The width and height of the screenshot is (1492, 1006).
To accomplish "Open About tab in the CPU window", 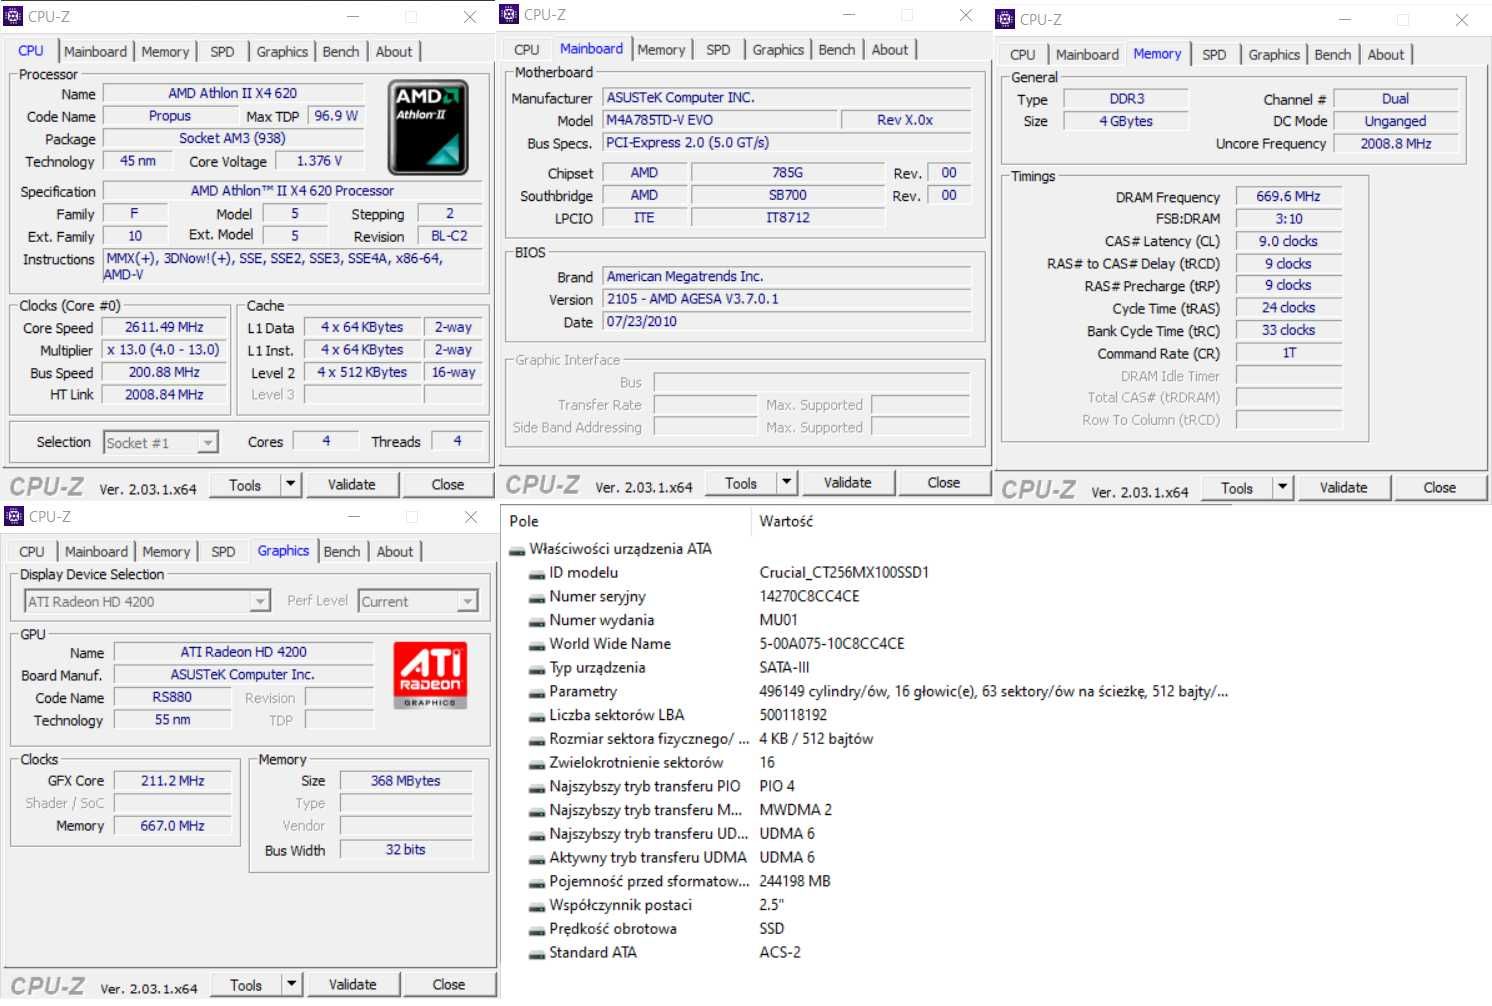I will 394,52.
